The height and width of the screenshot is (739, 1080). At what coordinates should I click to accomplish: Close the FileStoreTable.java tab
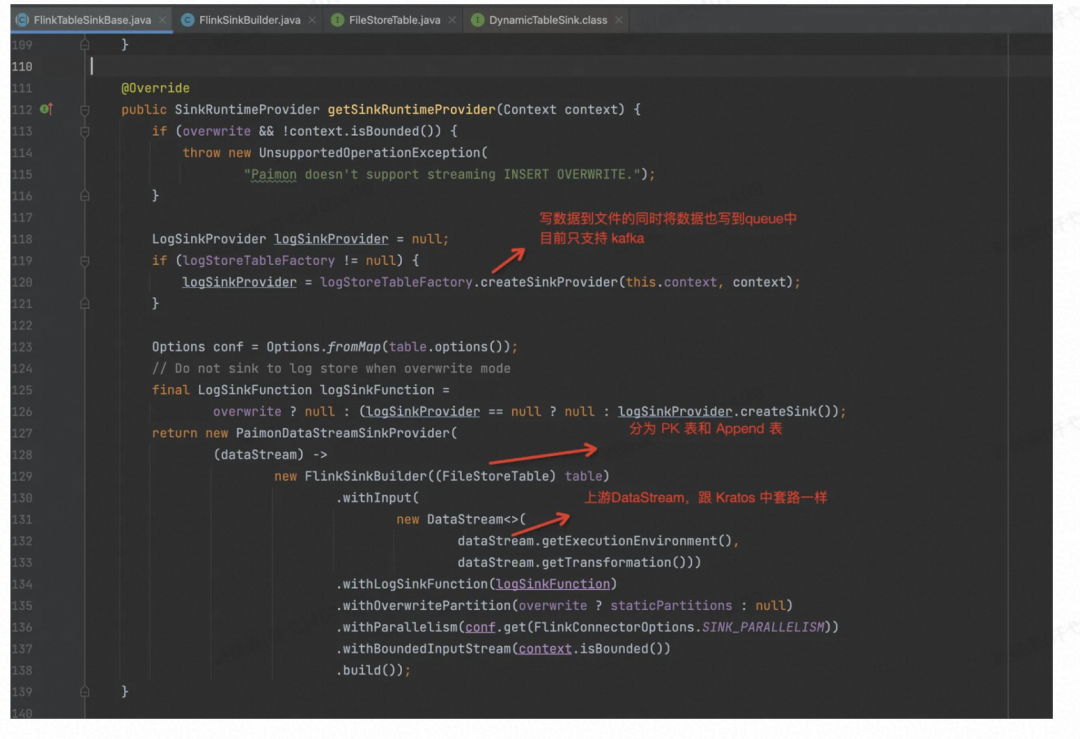coord(452,20)
